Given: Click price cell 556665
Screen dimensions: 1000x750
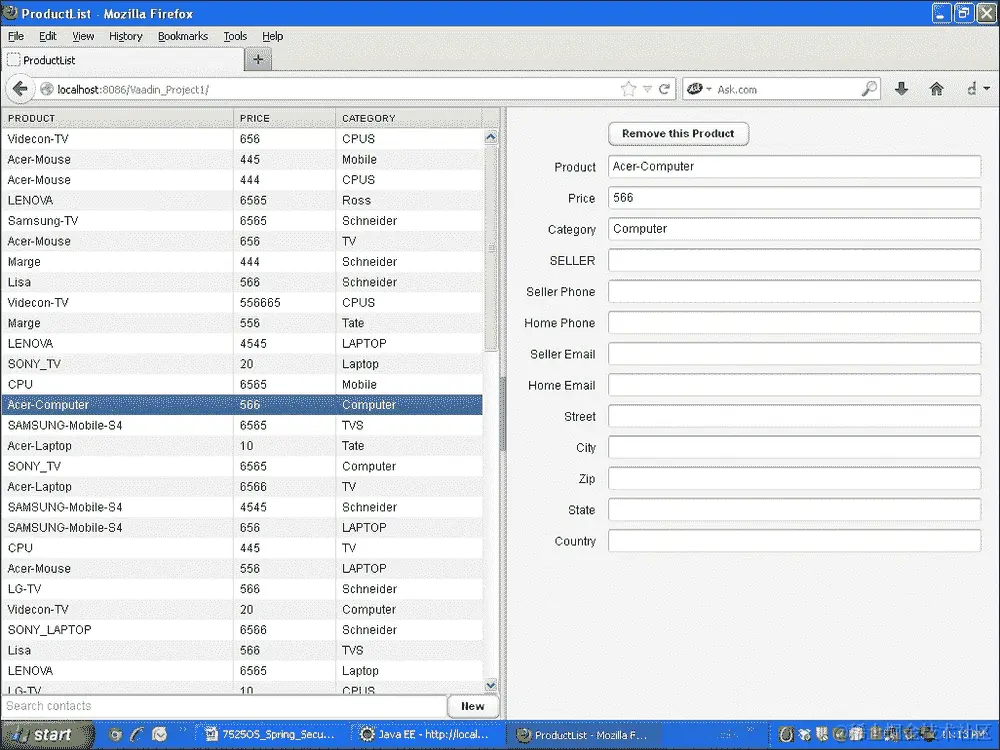Looking at the screenshot, I should tap(284, 303).
